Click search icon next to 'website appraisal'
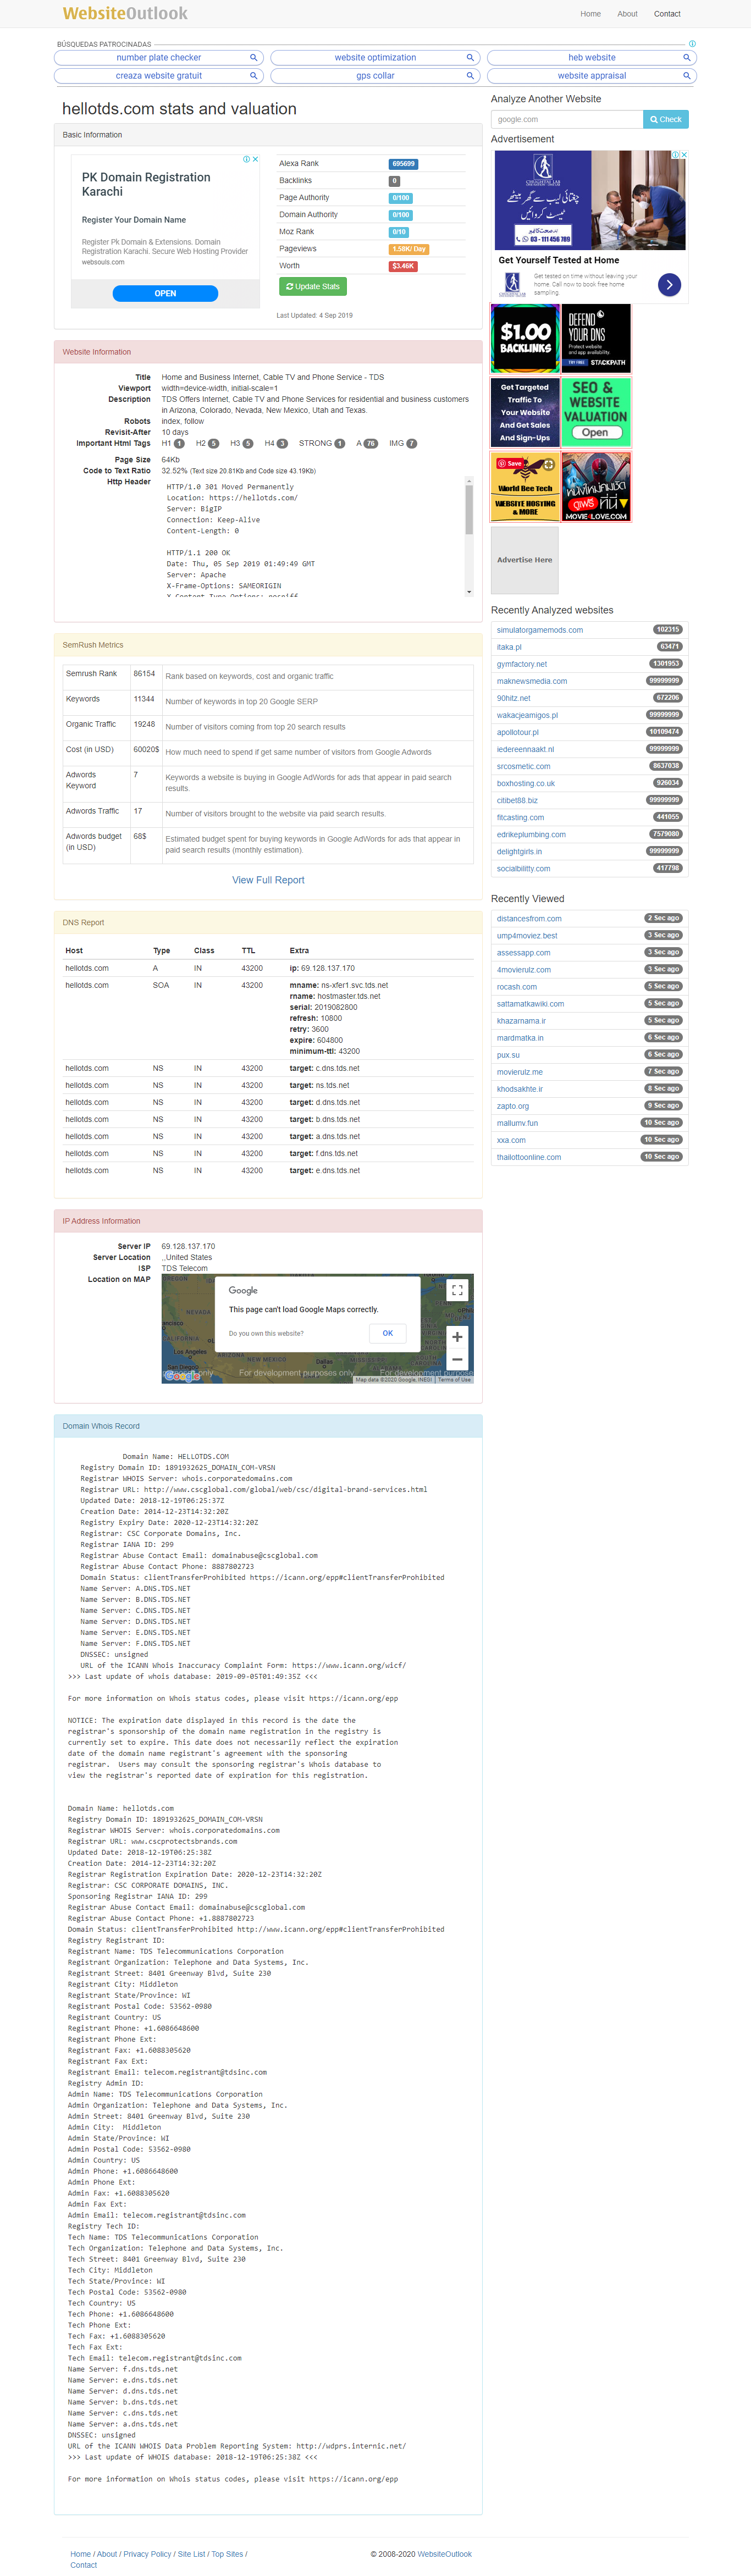Screen dimensions: 751x2576 pyautogui.click(x=686, y=76)
